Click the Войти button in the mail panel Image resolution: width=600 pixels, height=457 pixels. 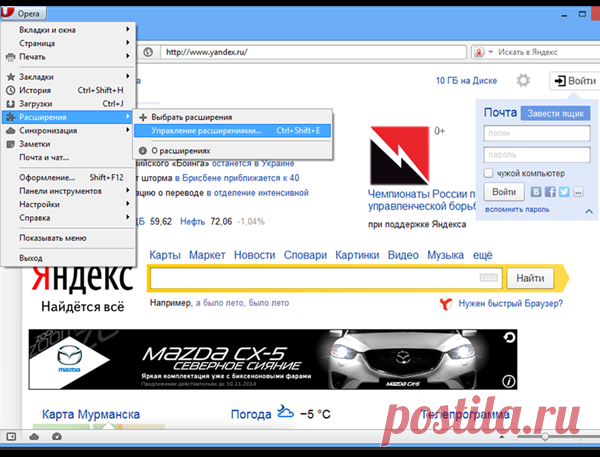click(504, 192)
